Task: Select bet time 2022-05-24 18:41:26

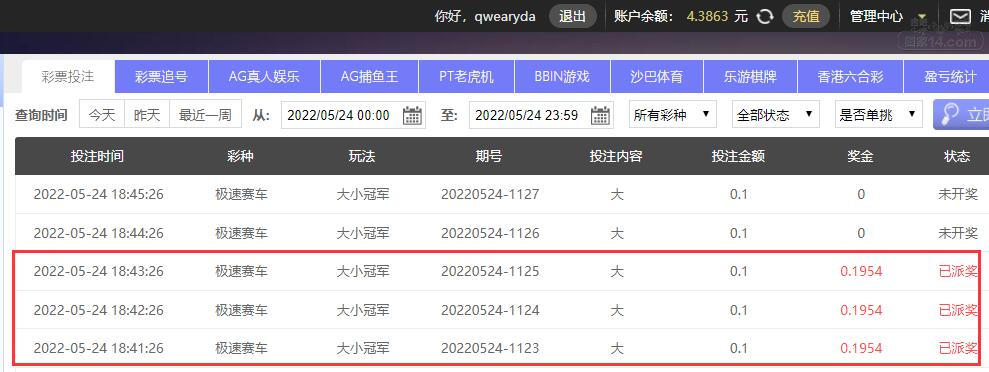Action: 98,349
